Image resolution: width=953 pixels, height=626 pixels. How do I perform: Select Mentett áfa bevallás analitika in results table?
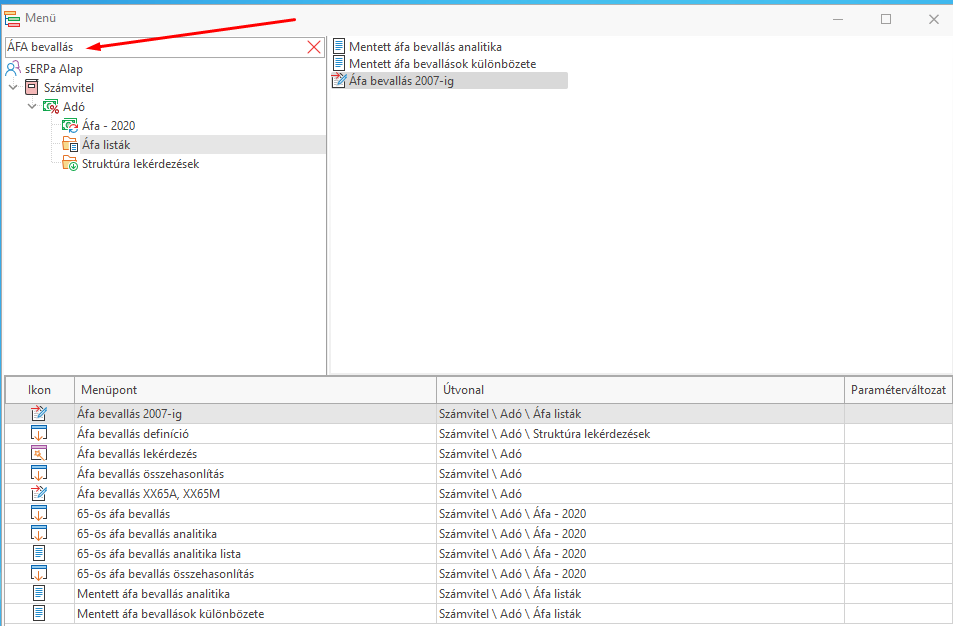[154, 594]
